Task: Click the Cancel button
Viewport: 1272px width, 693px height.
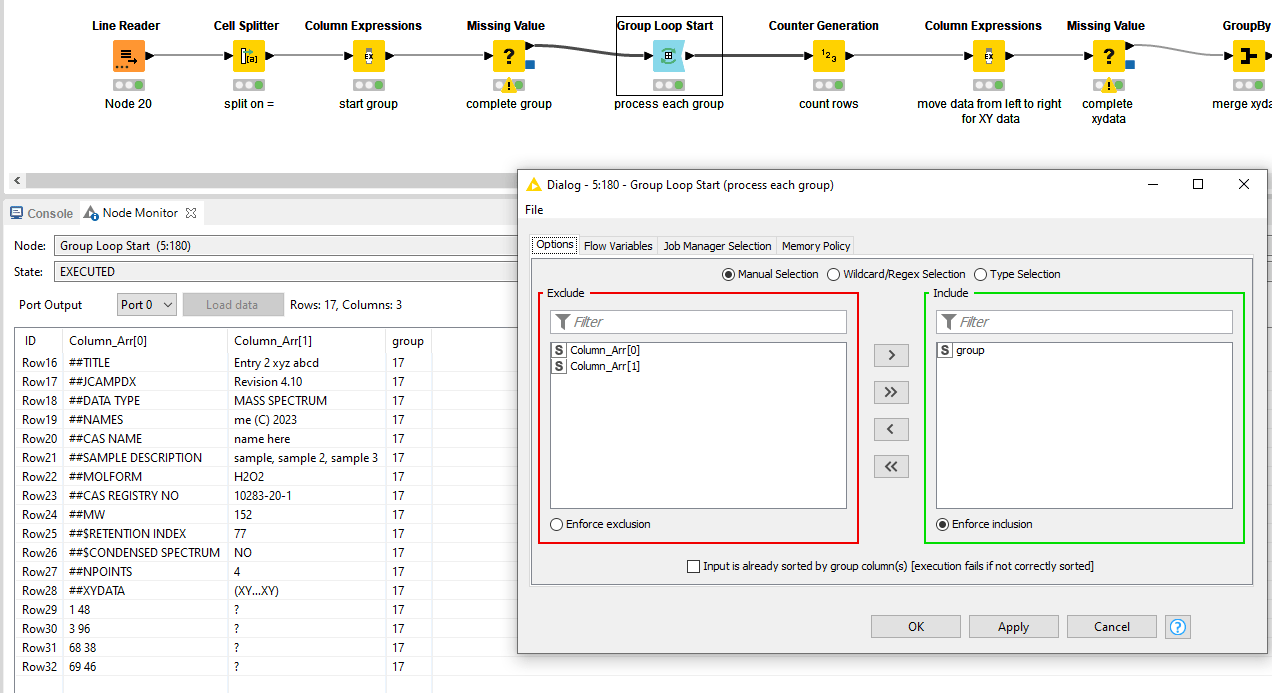Action: [x=1112, y=627]
